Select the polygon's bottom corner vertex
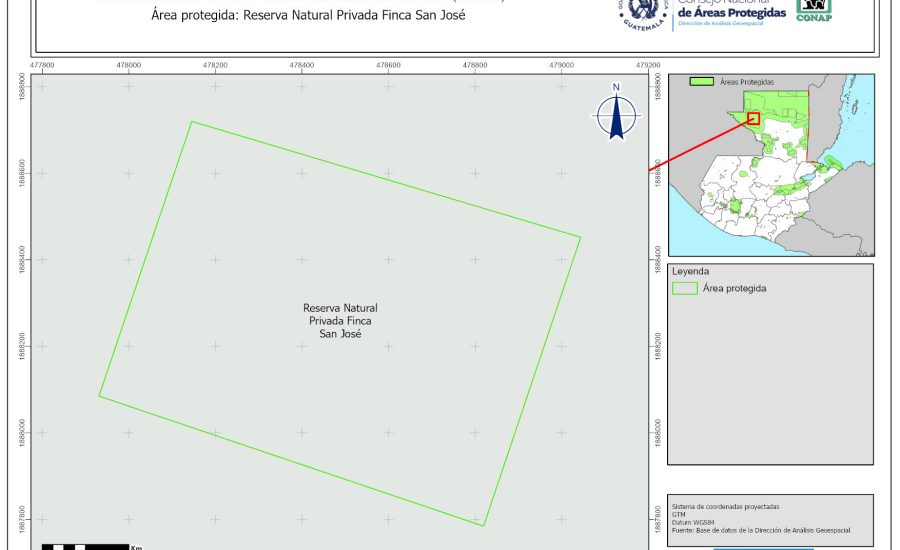Image resolution: width=900 pixels, height=550 pixels. [x=484, y=525]
